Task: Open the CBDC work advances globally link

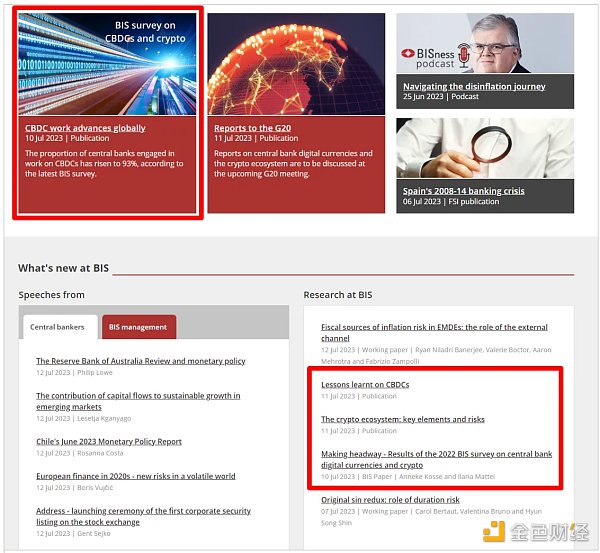Action: [85, 128]
